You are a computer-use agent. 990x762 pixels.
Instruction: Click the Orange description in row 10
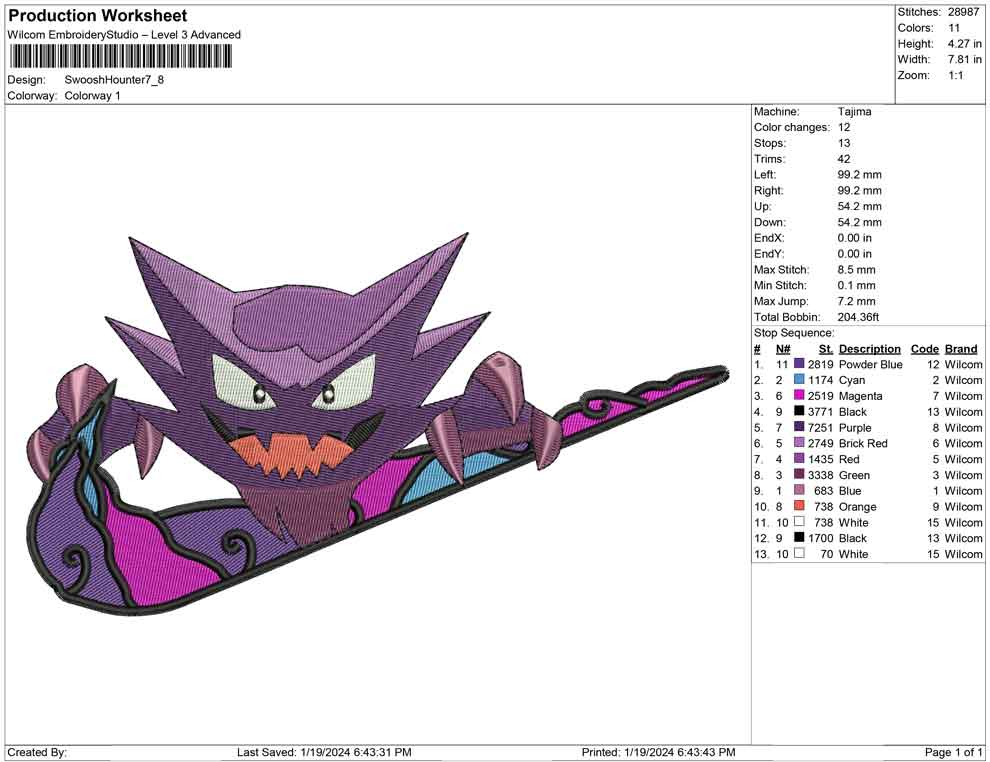(857, 506)
